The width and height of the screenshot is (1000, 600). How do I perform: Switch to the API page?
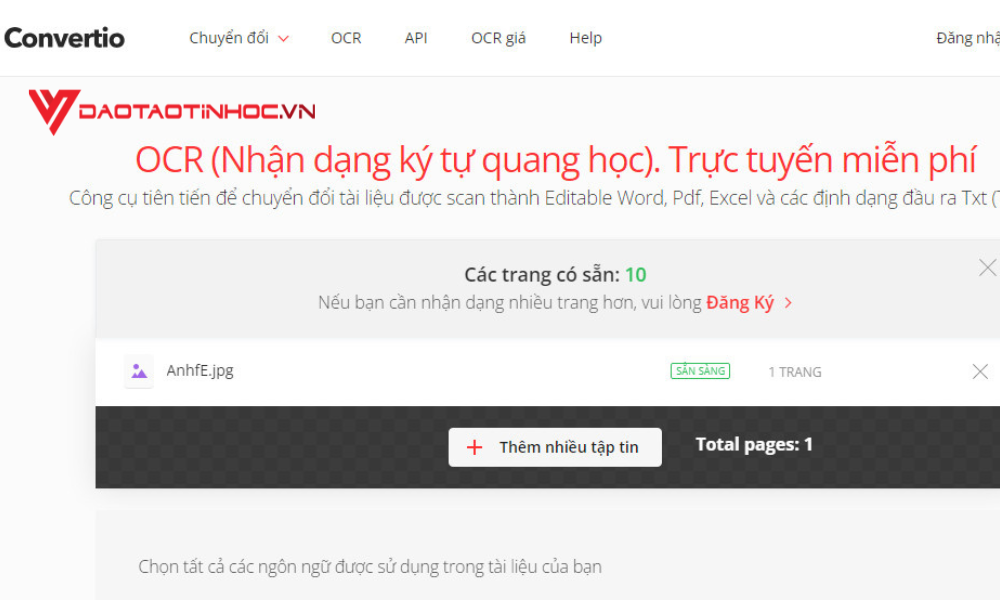coord(415,37)
